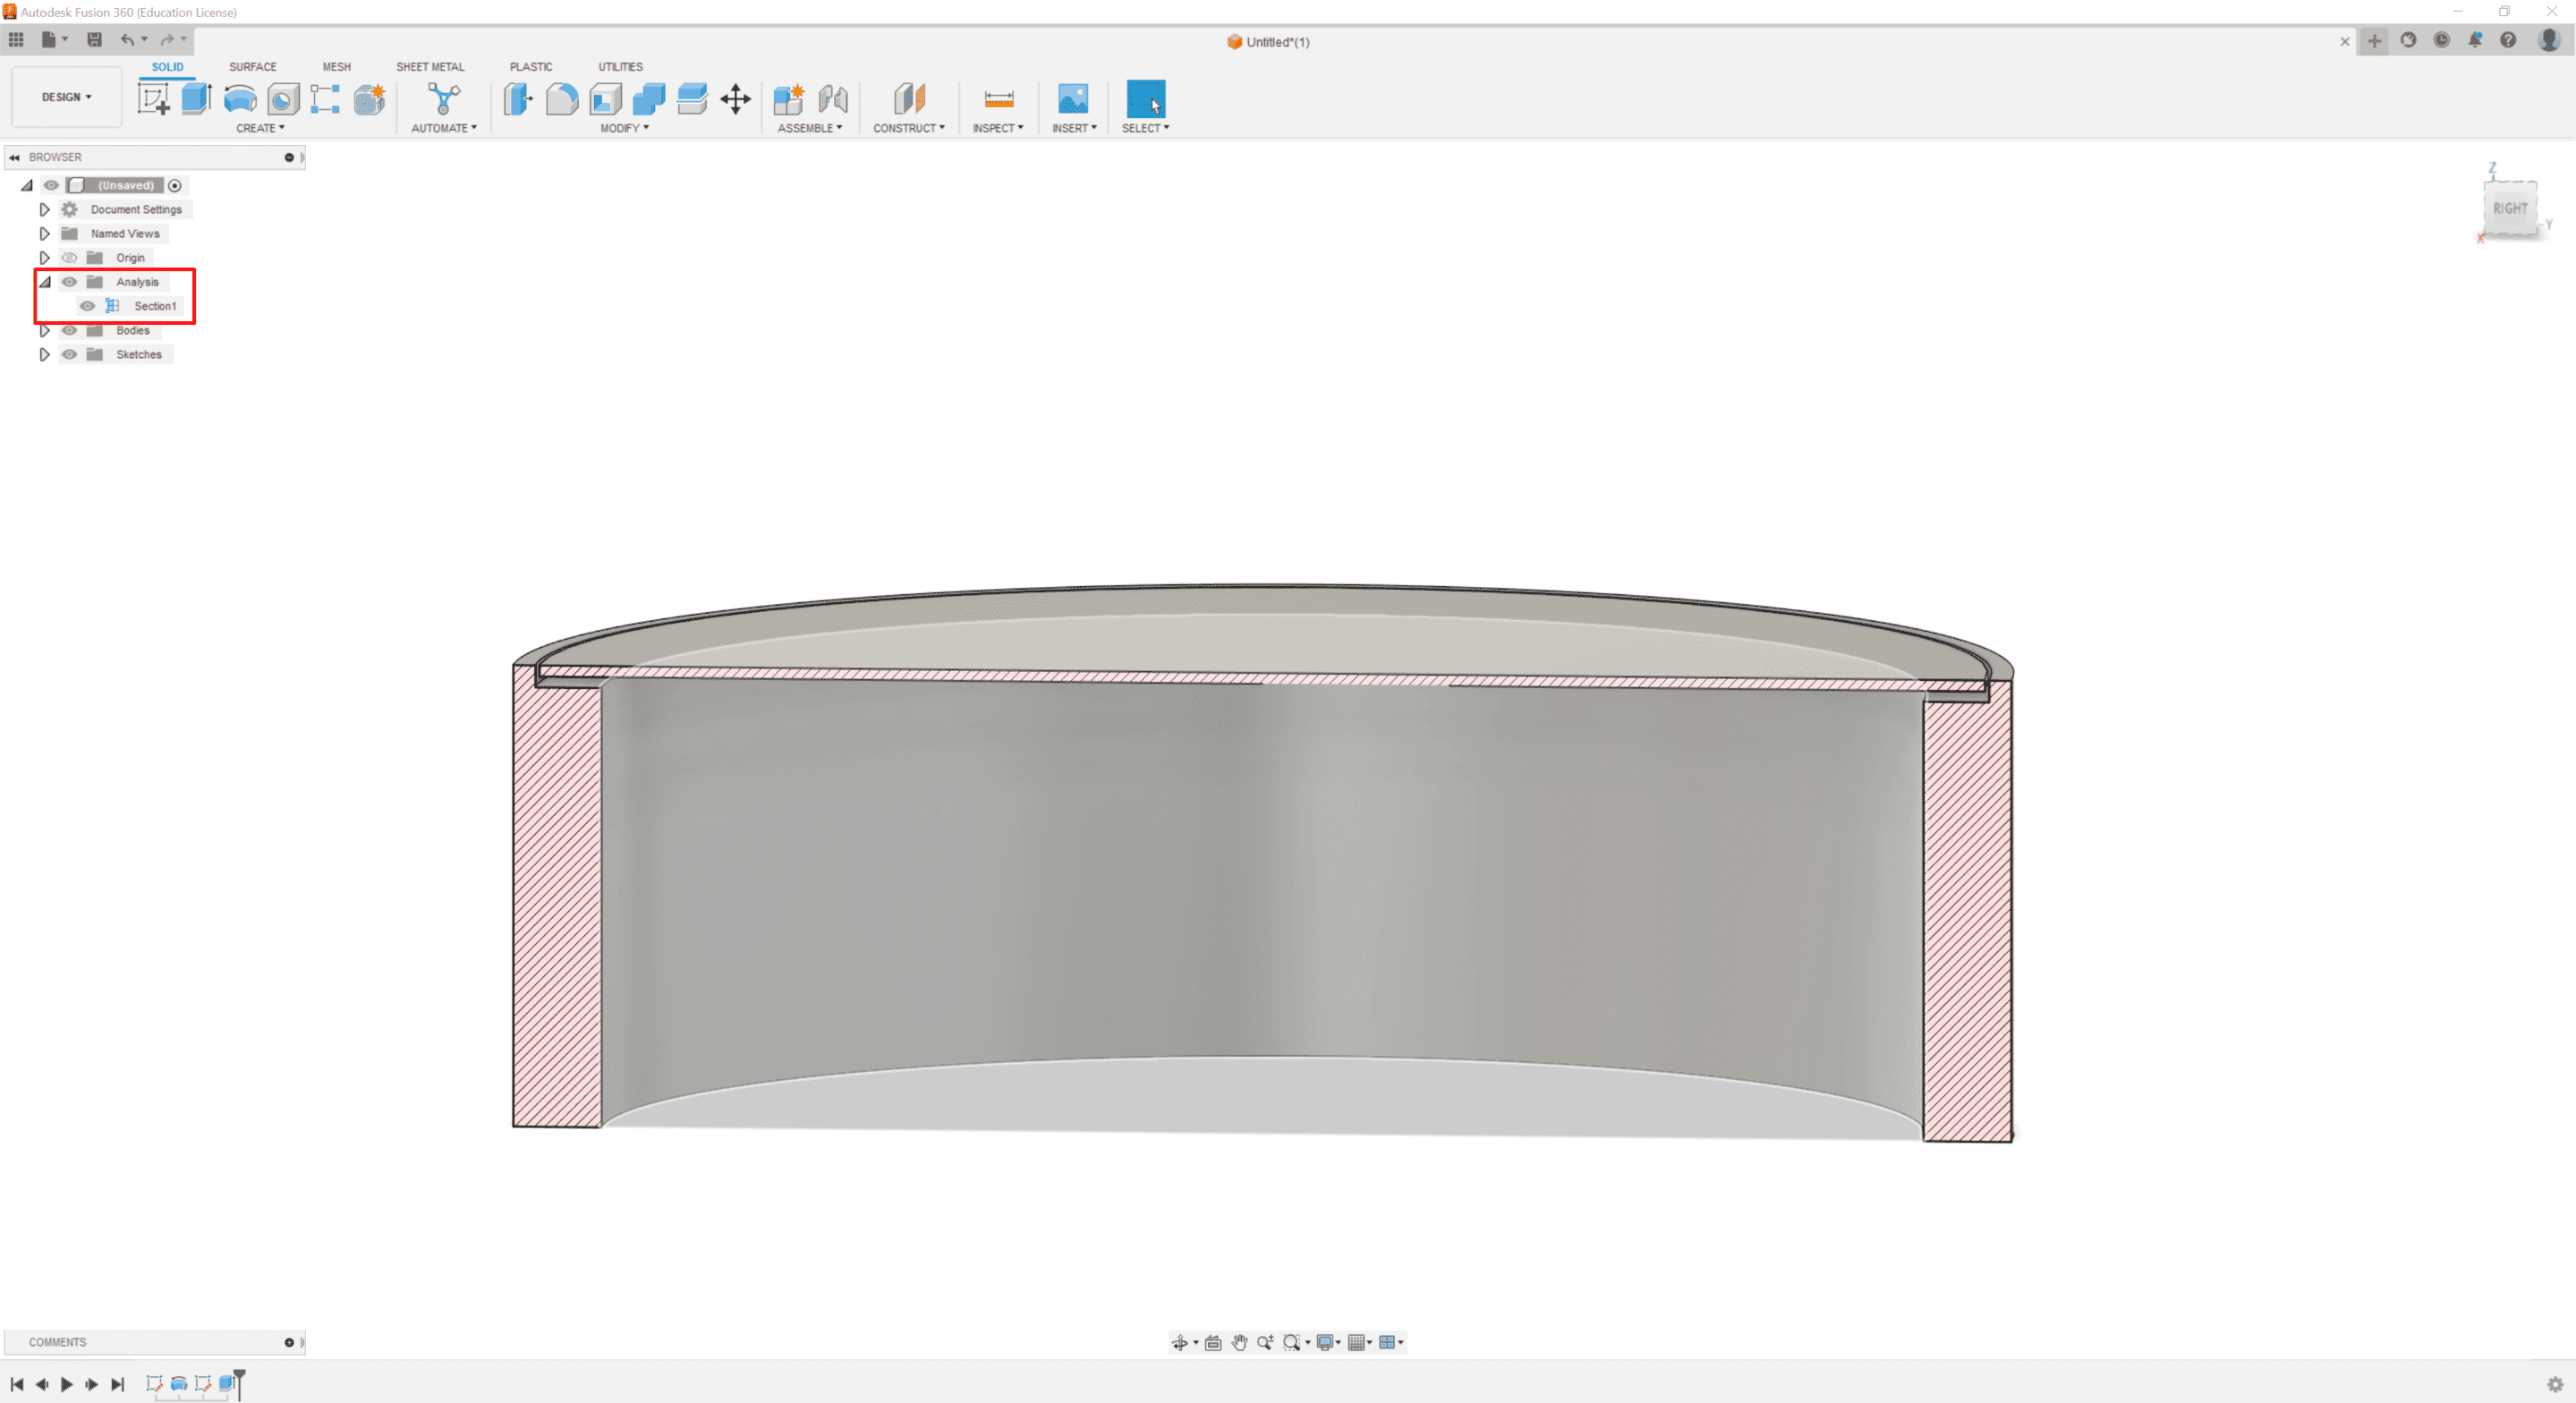The image size is (2576, 1403).
Task: Switch to the MESH tab
Action: pyautogui.click(x=336, y=67)
